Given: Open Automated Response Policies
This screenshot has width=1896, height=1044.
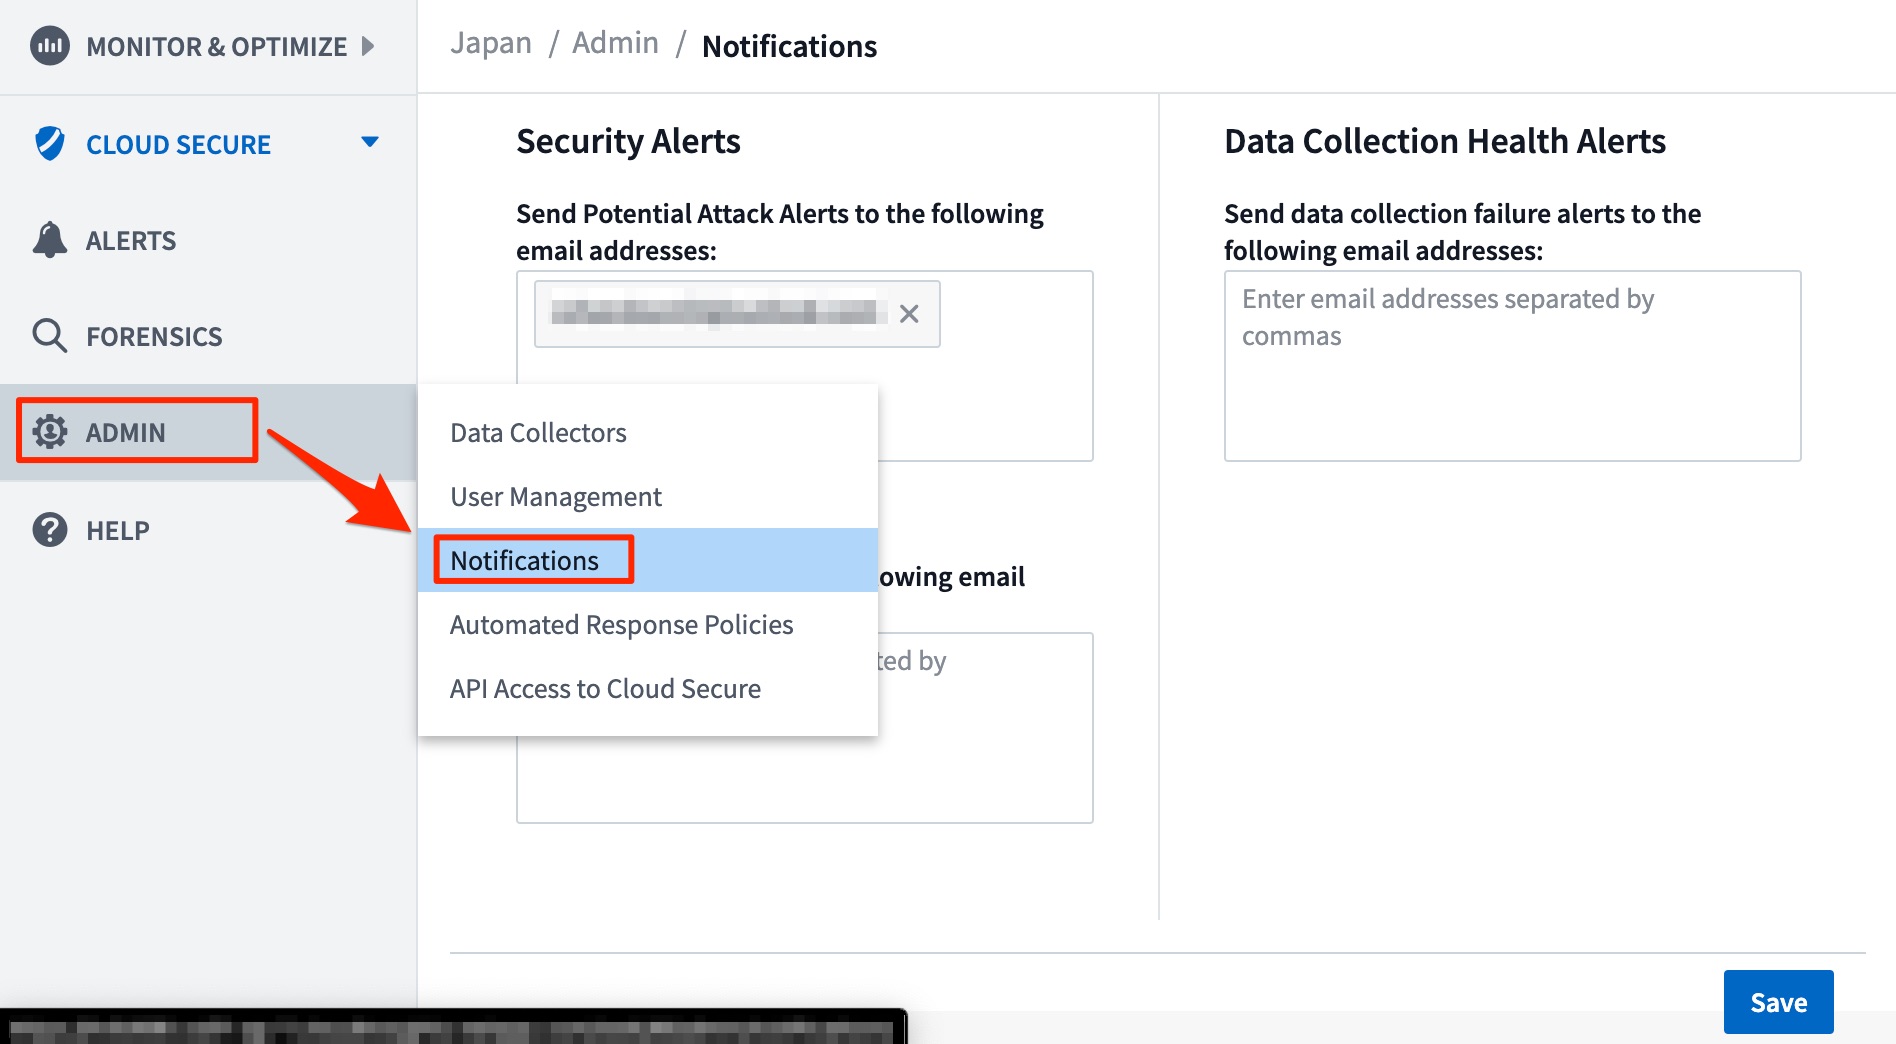Looking at the screenshot, I should tap(621, 624).
